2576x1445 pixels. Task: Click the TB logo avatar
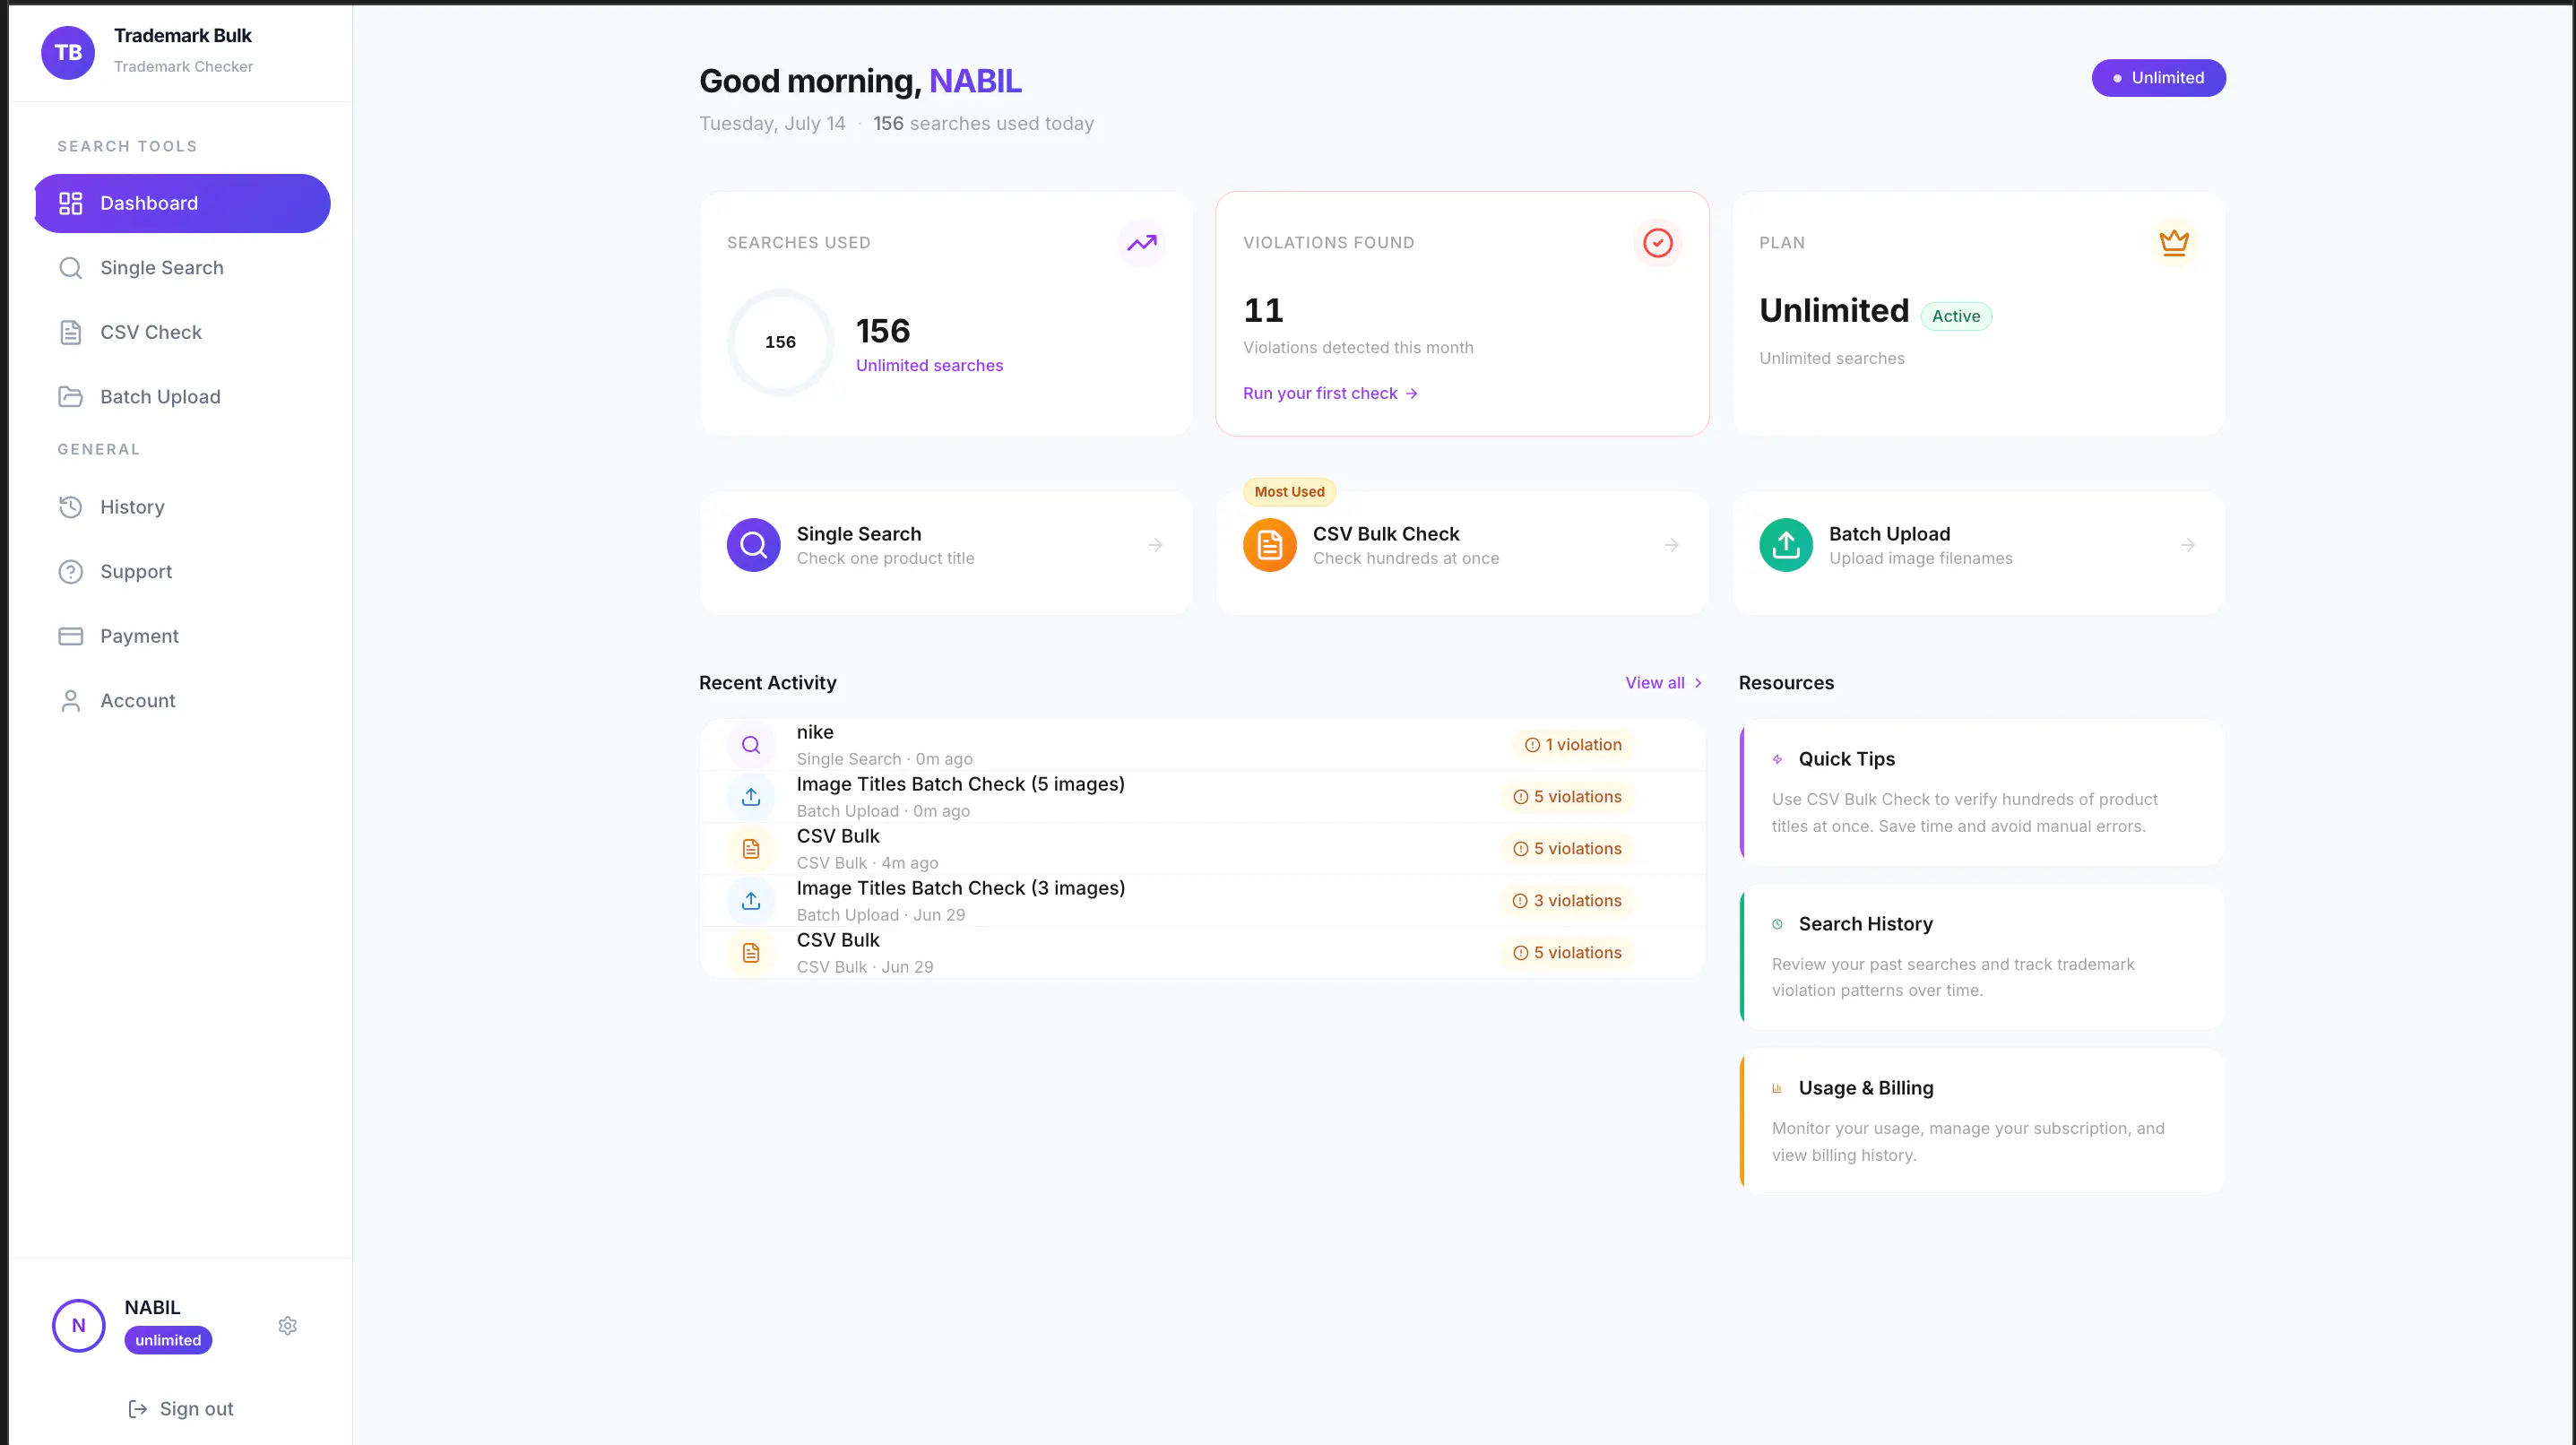68,52
